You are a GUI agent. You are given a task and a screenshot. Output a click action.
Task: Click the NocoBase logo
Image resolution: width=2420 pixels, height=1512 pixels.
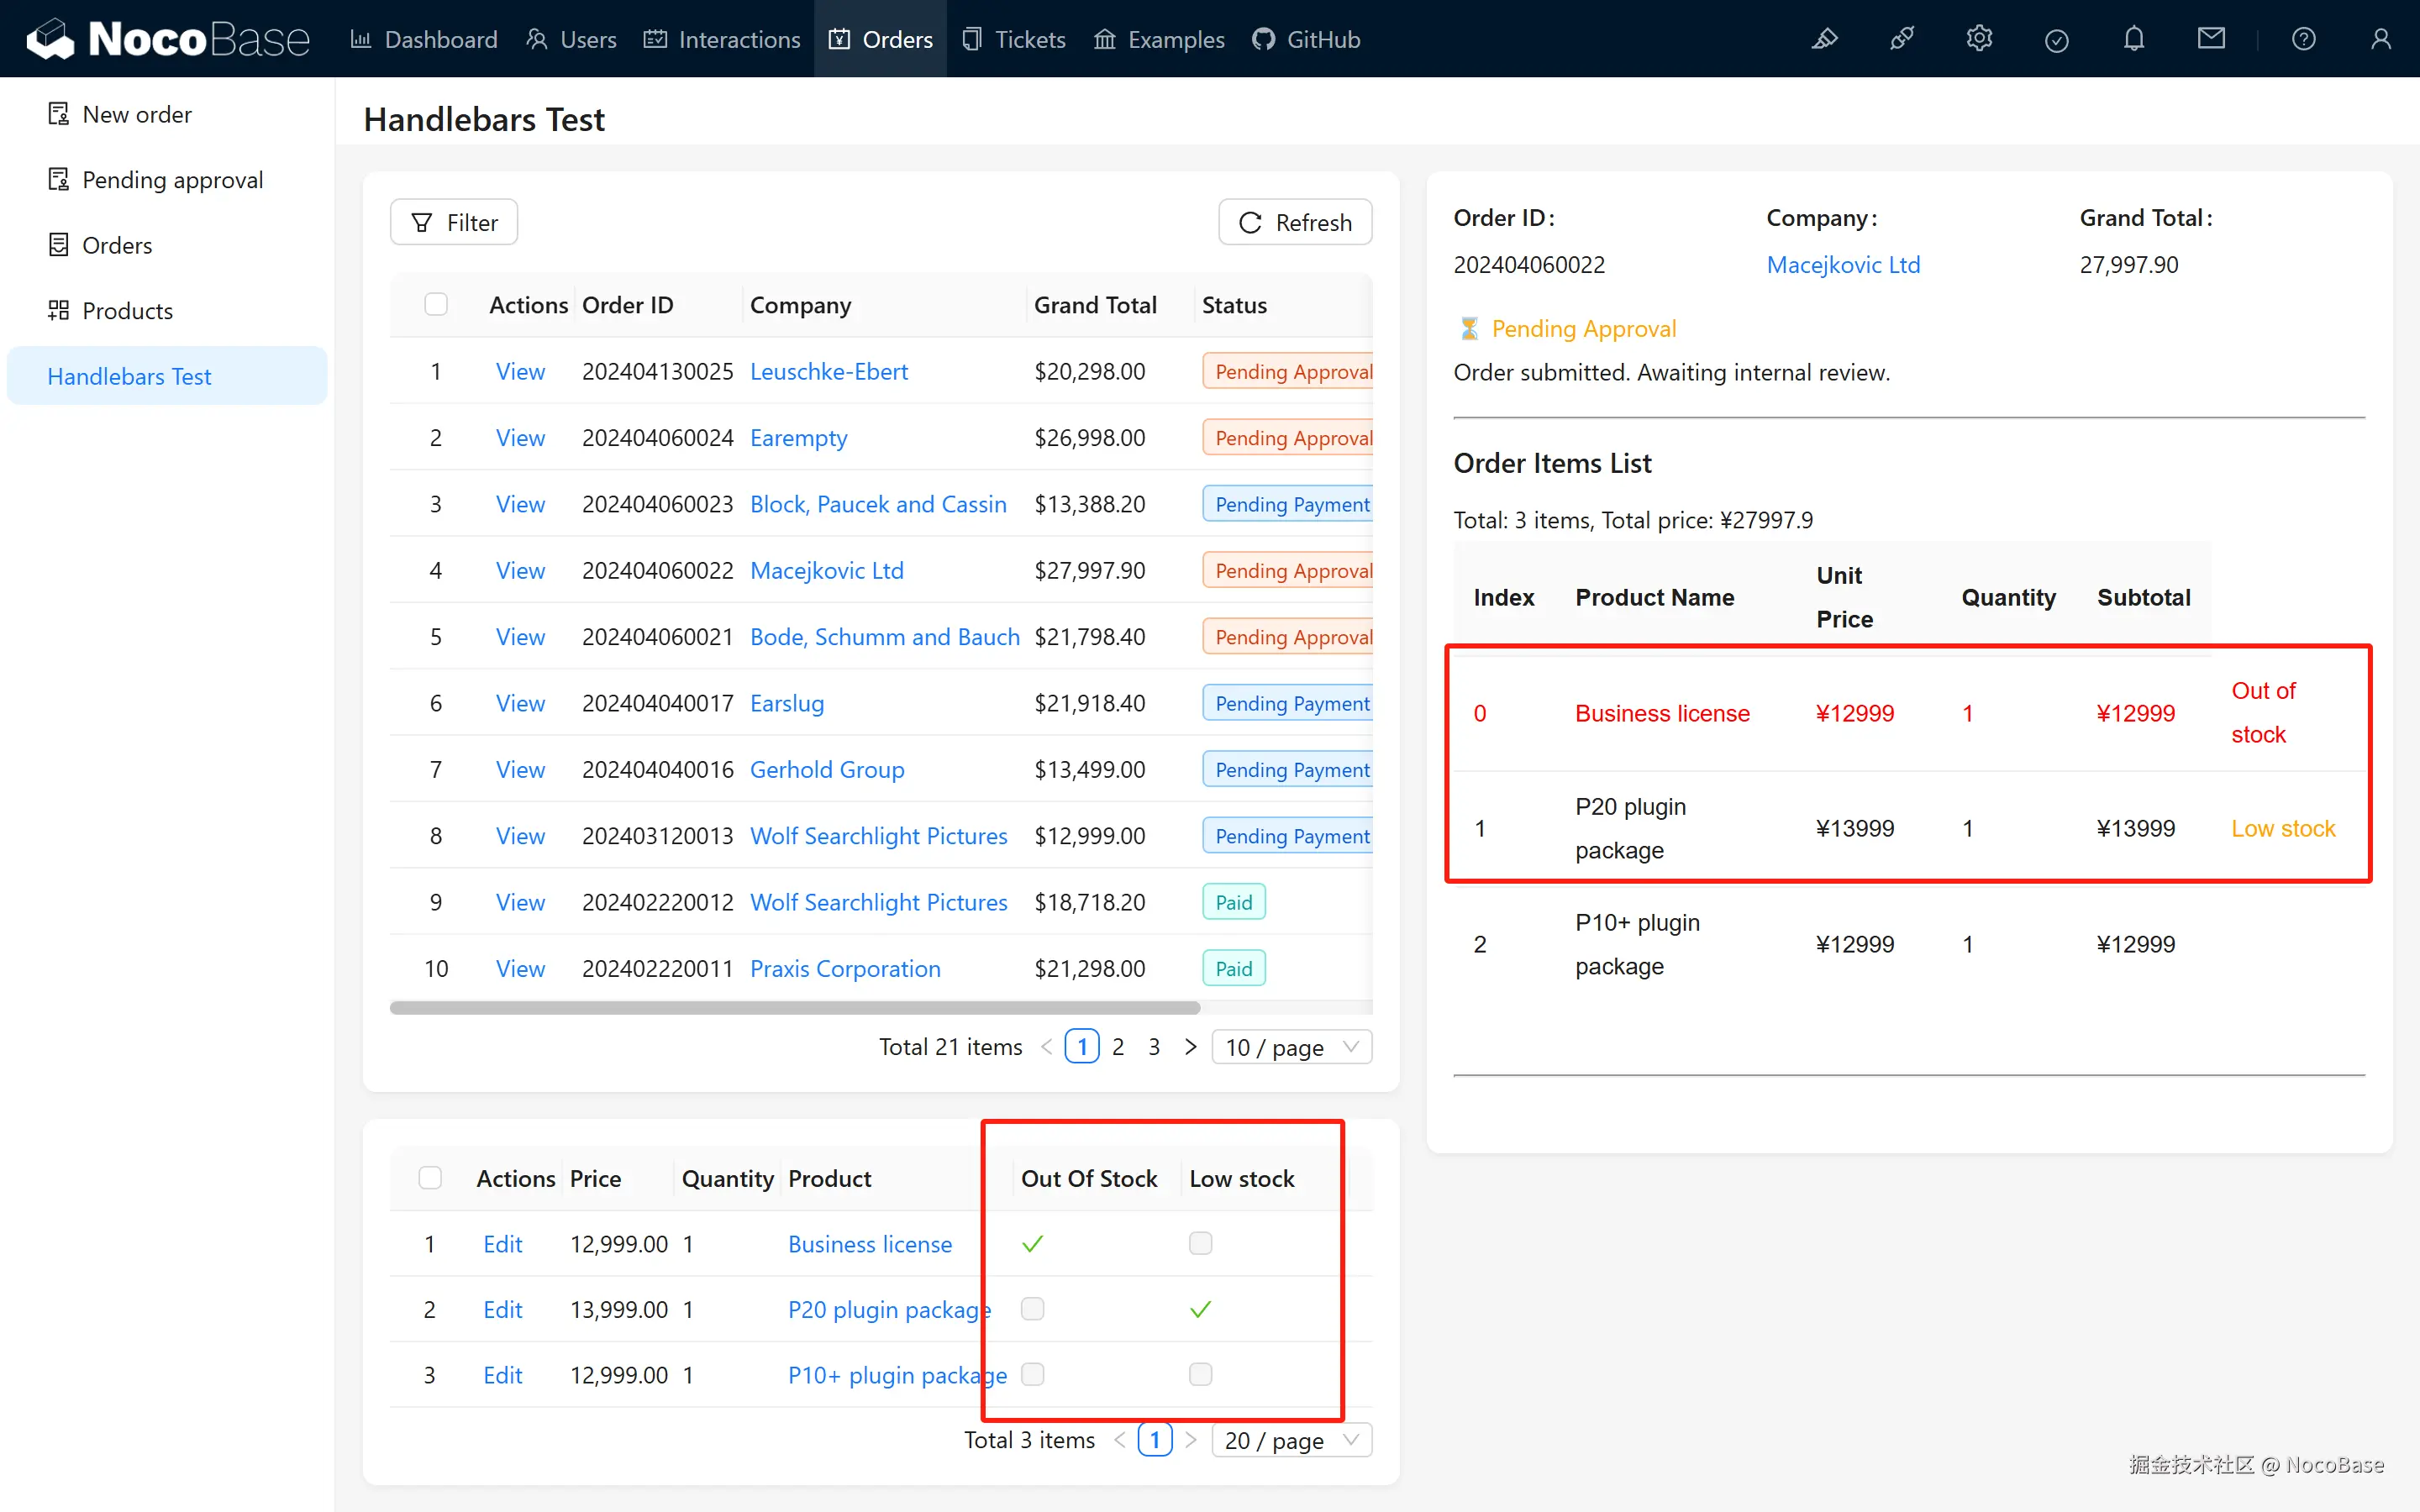click(168, 39)
